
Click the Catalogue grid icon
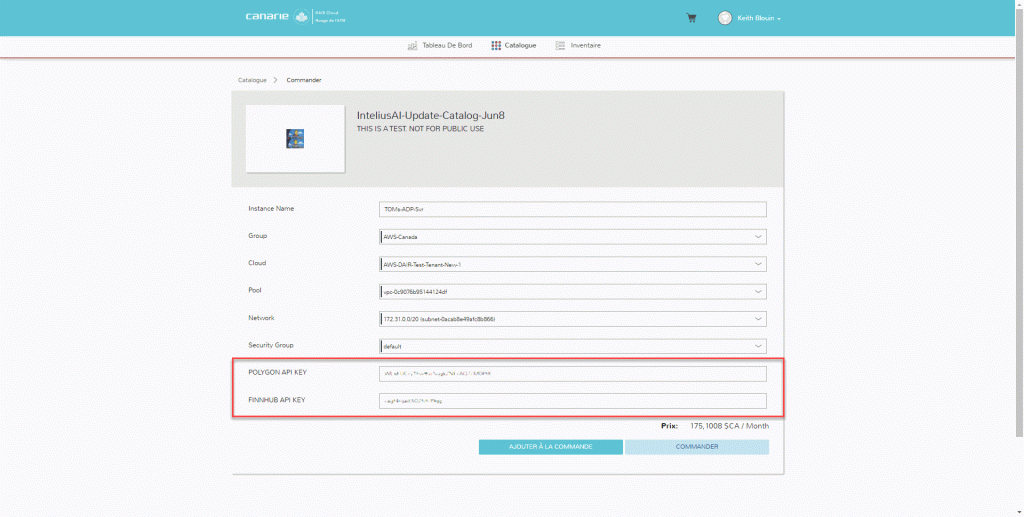(x=496, y=46)
